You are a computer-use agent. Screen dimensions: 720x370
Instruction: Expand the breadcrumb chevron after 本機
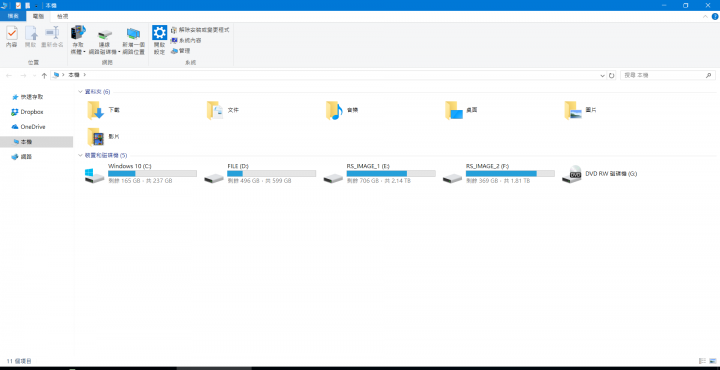(x=84, y=75)
